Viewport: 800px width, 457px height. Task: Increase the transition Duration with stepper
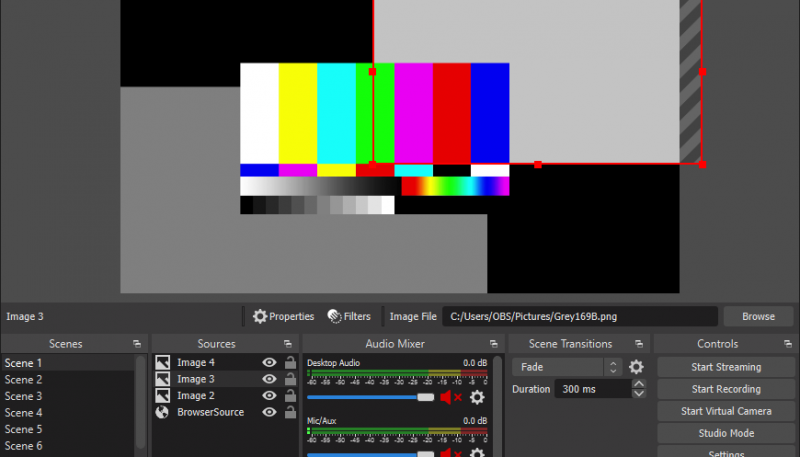point(639,385)
